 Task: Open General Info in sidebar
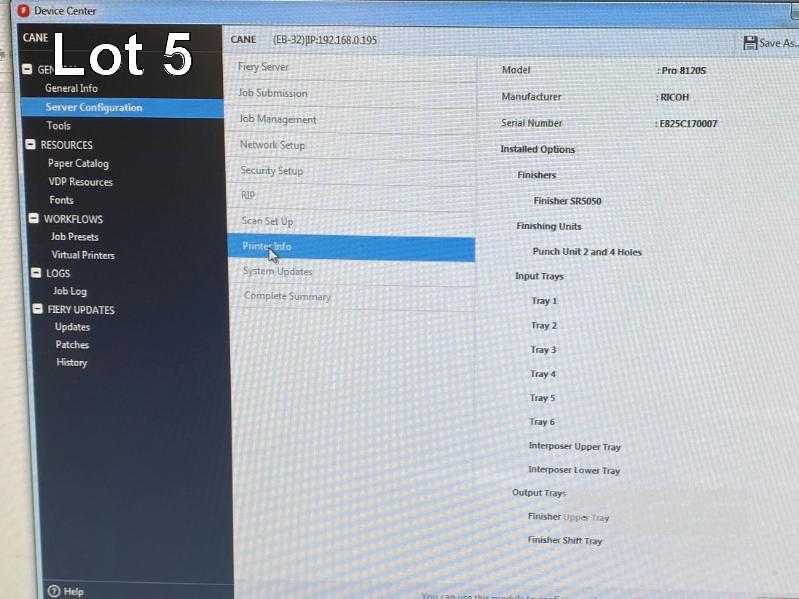tap(71, 88)
